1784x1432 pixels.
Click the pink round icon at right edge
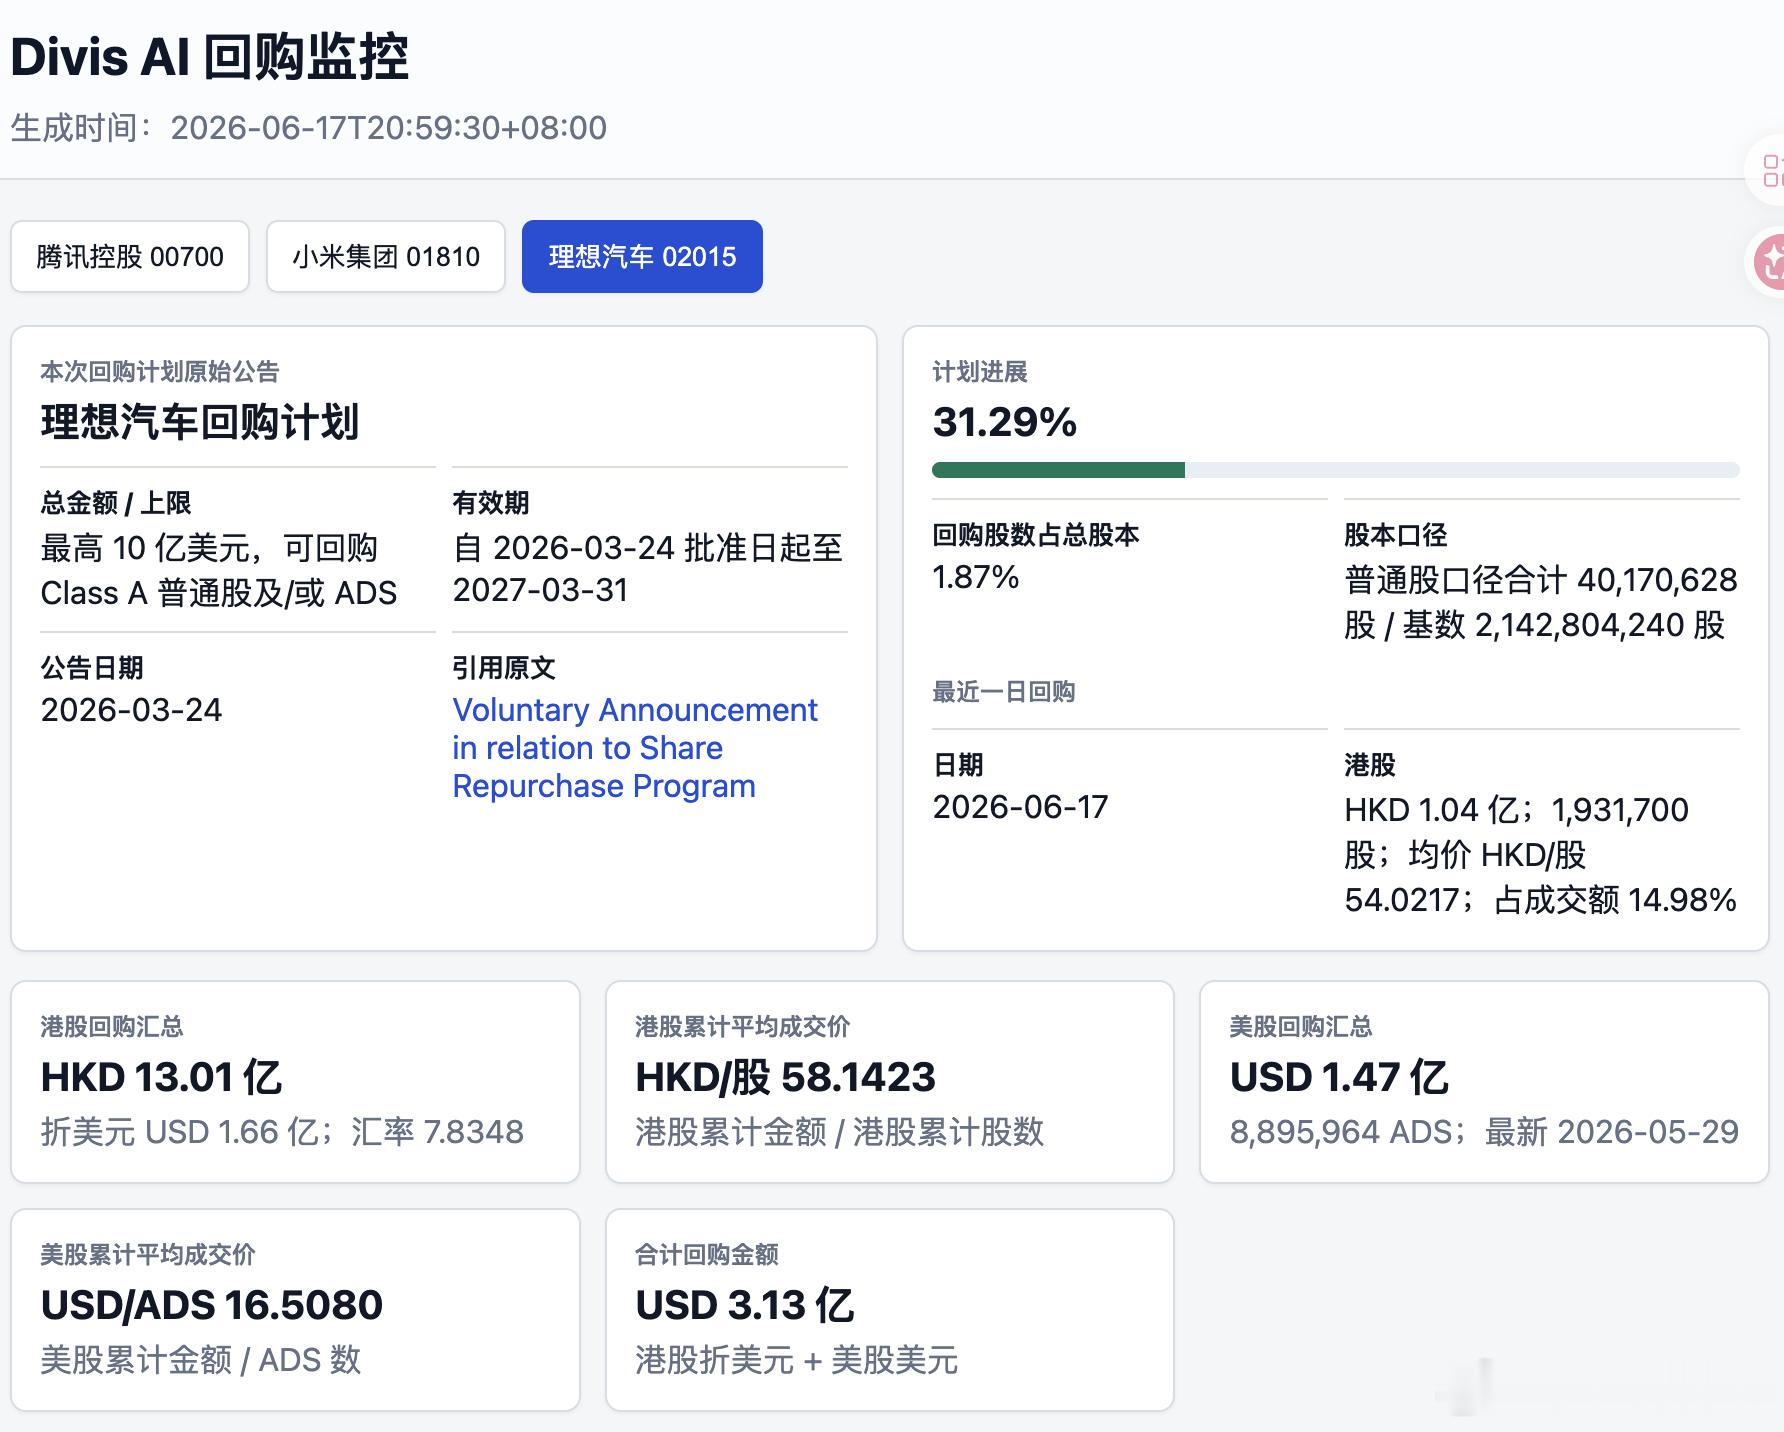pyautogui.click(x=1770, y=262)
